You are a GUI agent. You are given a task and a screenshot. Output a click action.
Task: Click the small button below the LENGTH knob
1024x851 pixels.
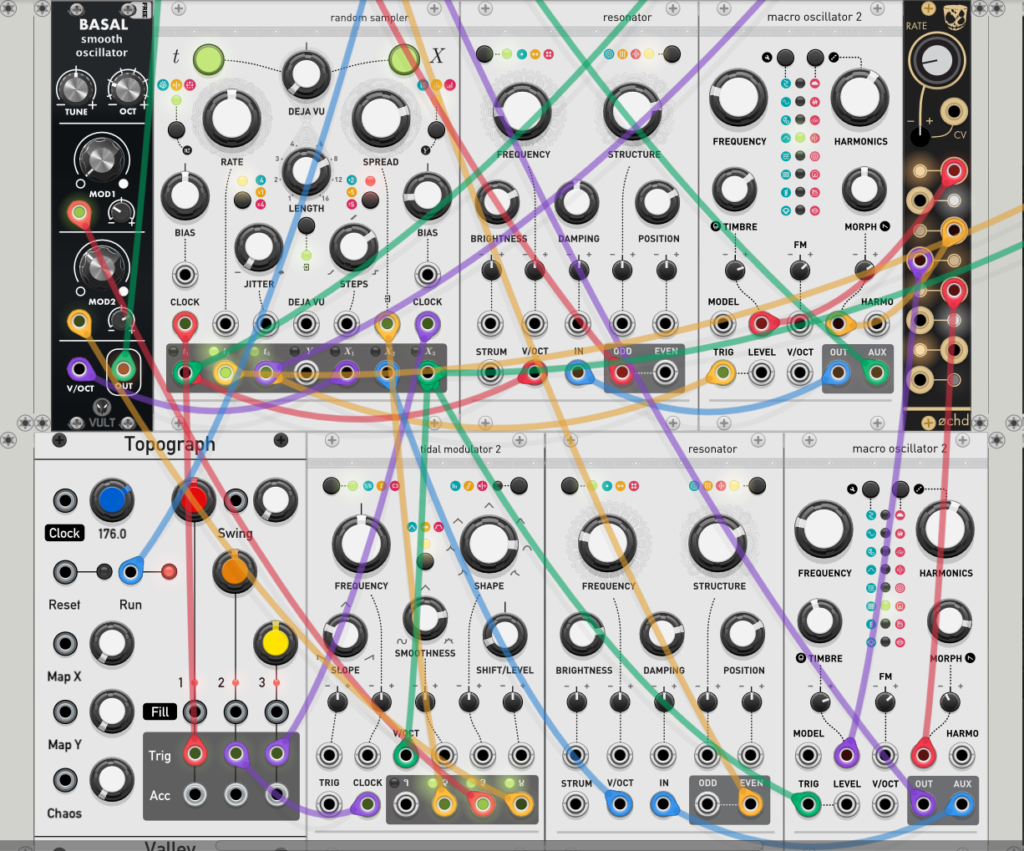tap(306, 226)
